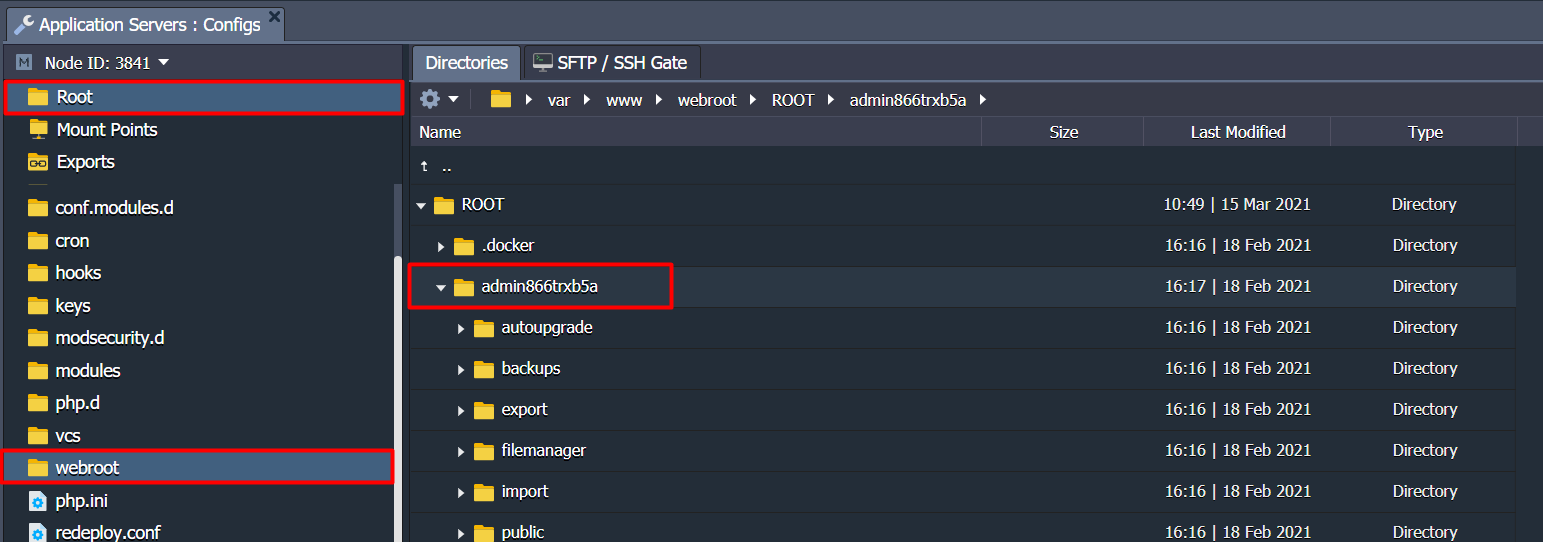Click the .docker folder icon

coord(463,246)
